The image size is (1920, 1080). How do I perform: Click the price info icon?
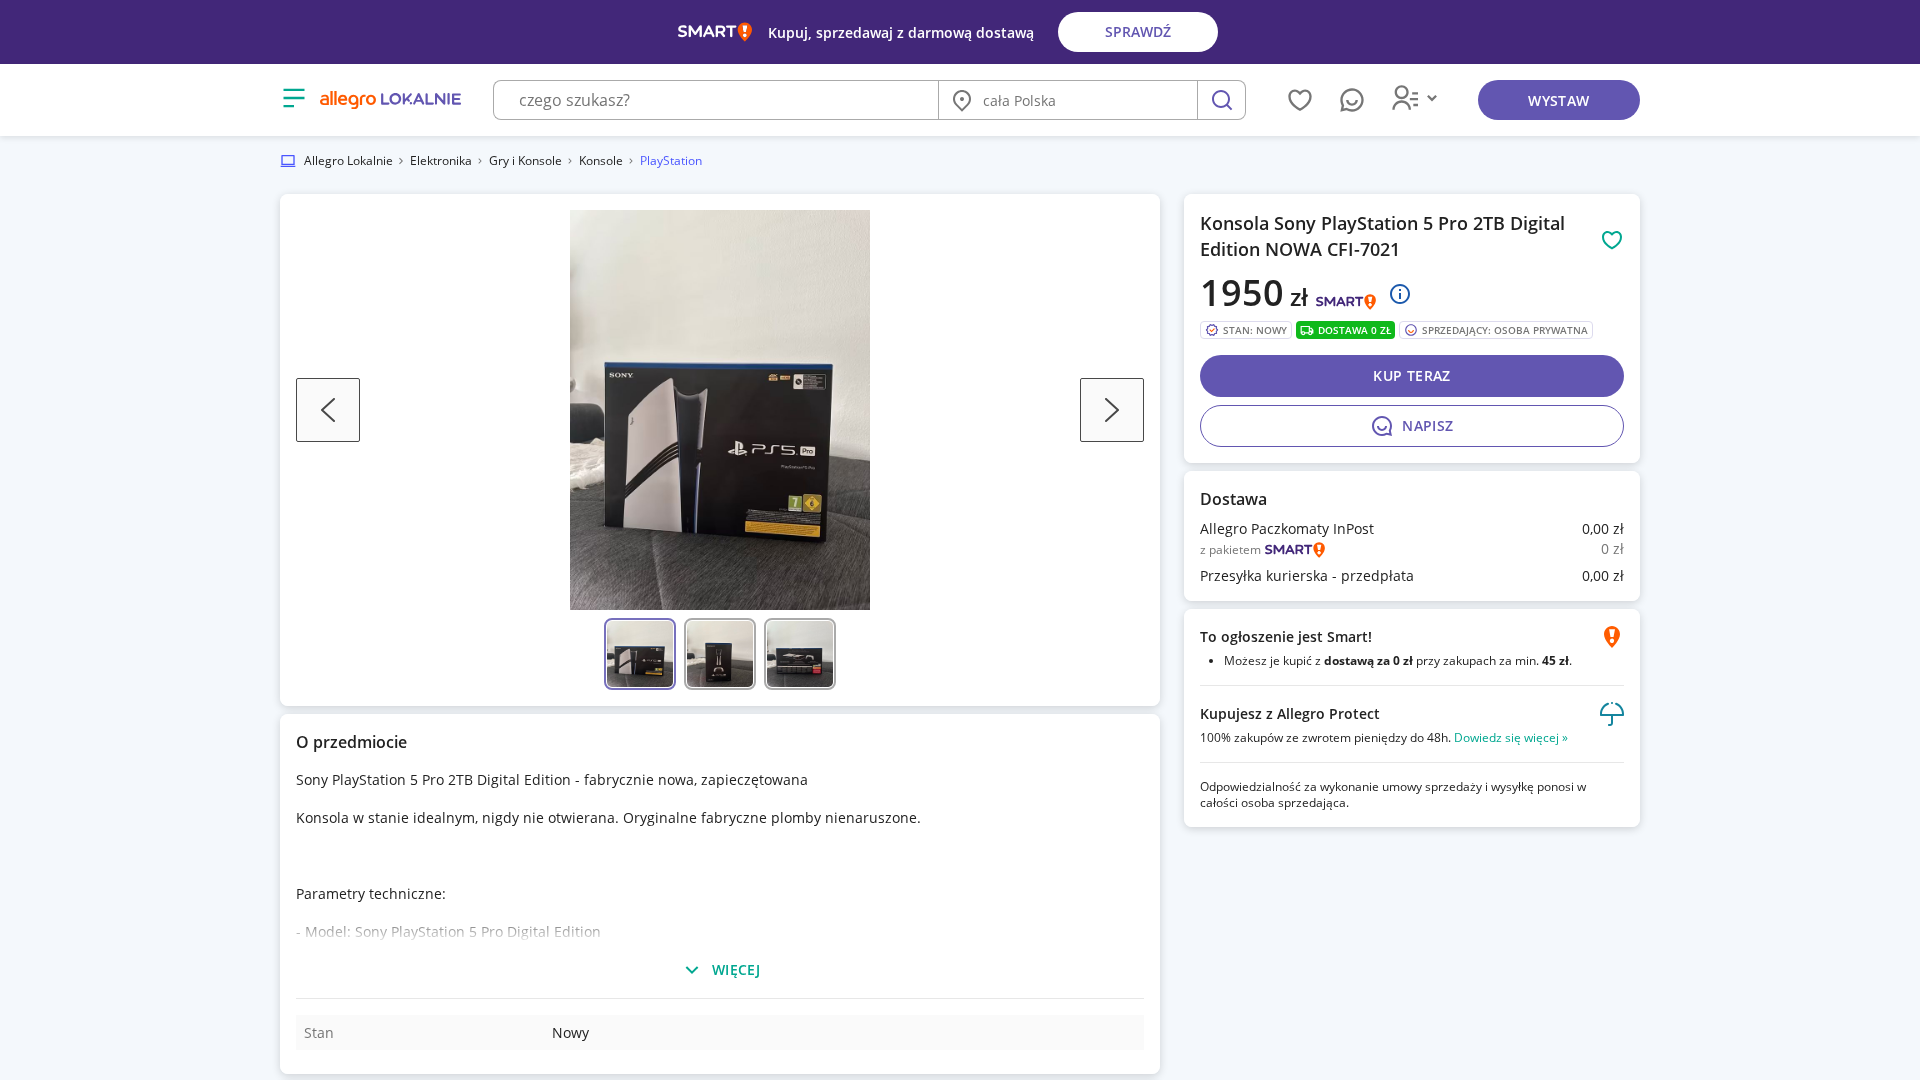click(1400, 294)
